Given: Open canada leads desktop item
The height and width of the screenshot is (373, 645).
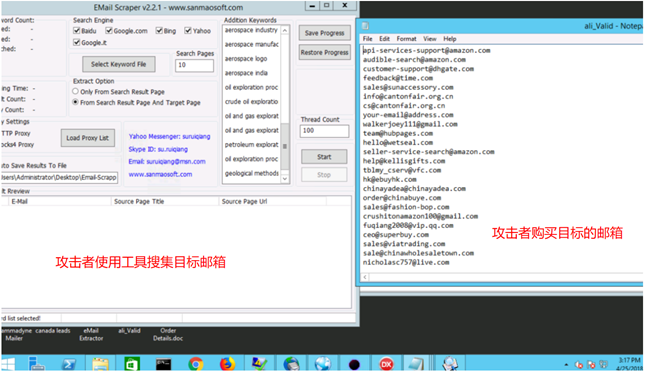Looking at the screenshot, I should coord(53,331).
